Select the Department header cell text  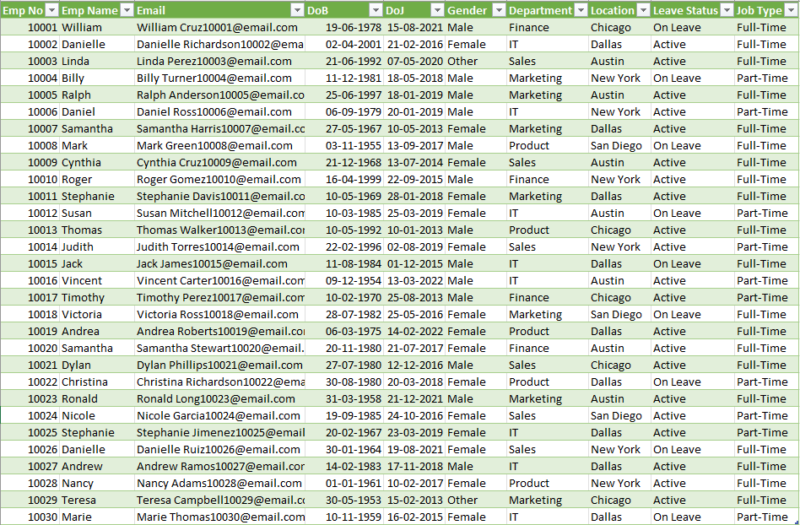click(540, 11)
